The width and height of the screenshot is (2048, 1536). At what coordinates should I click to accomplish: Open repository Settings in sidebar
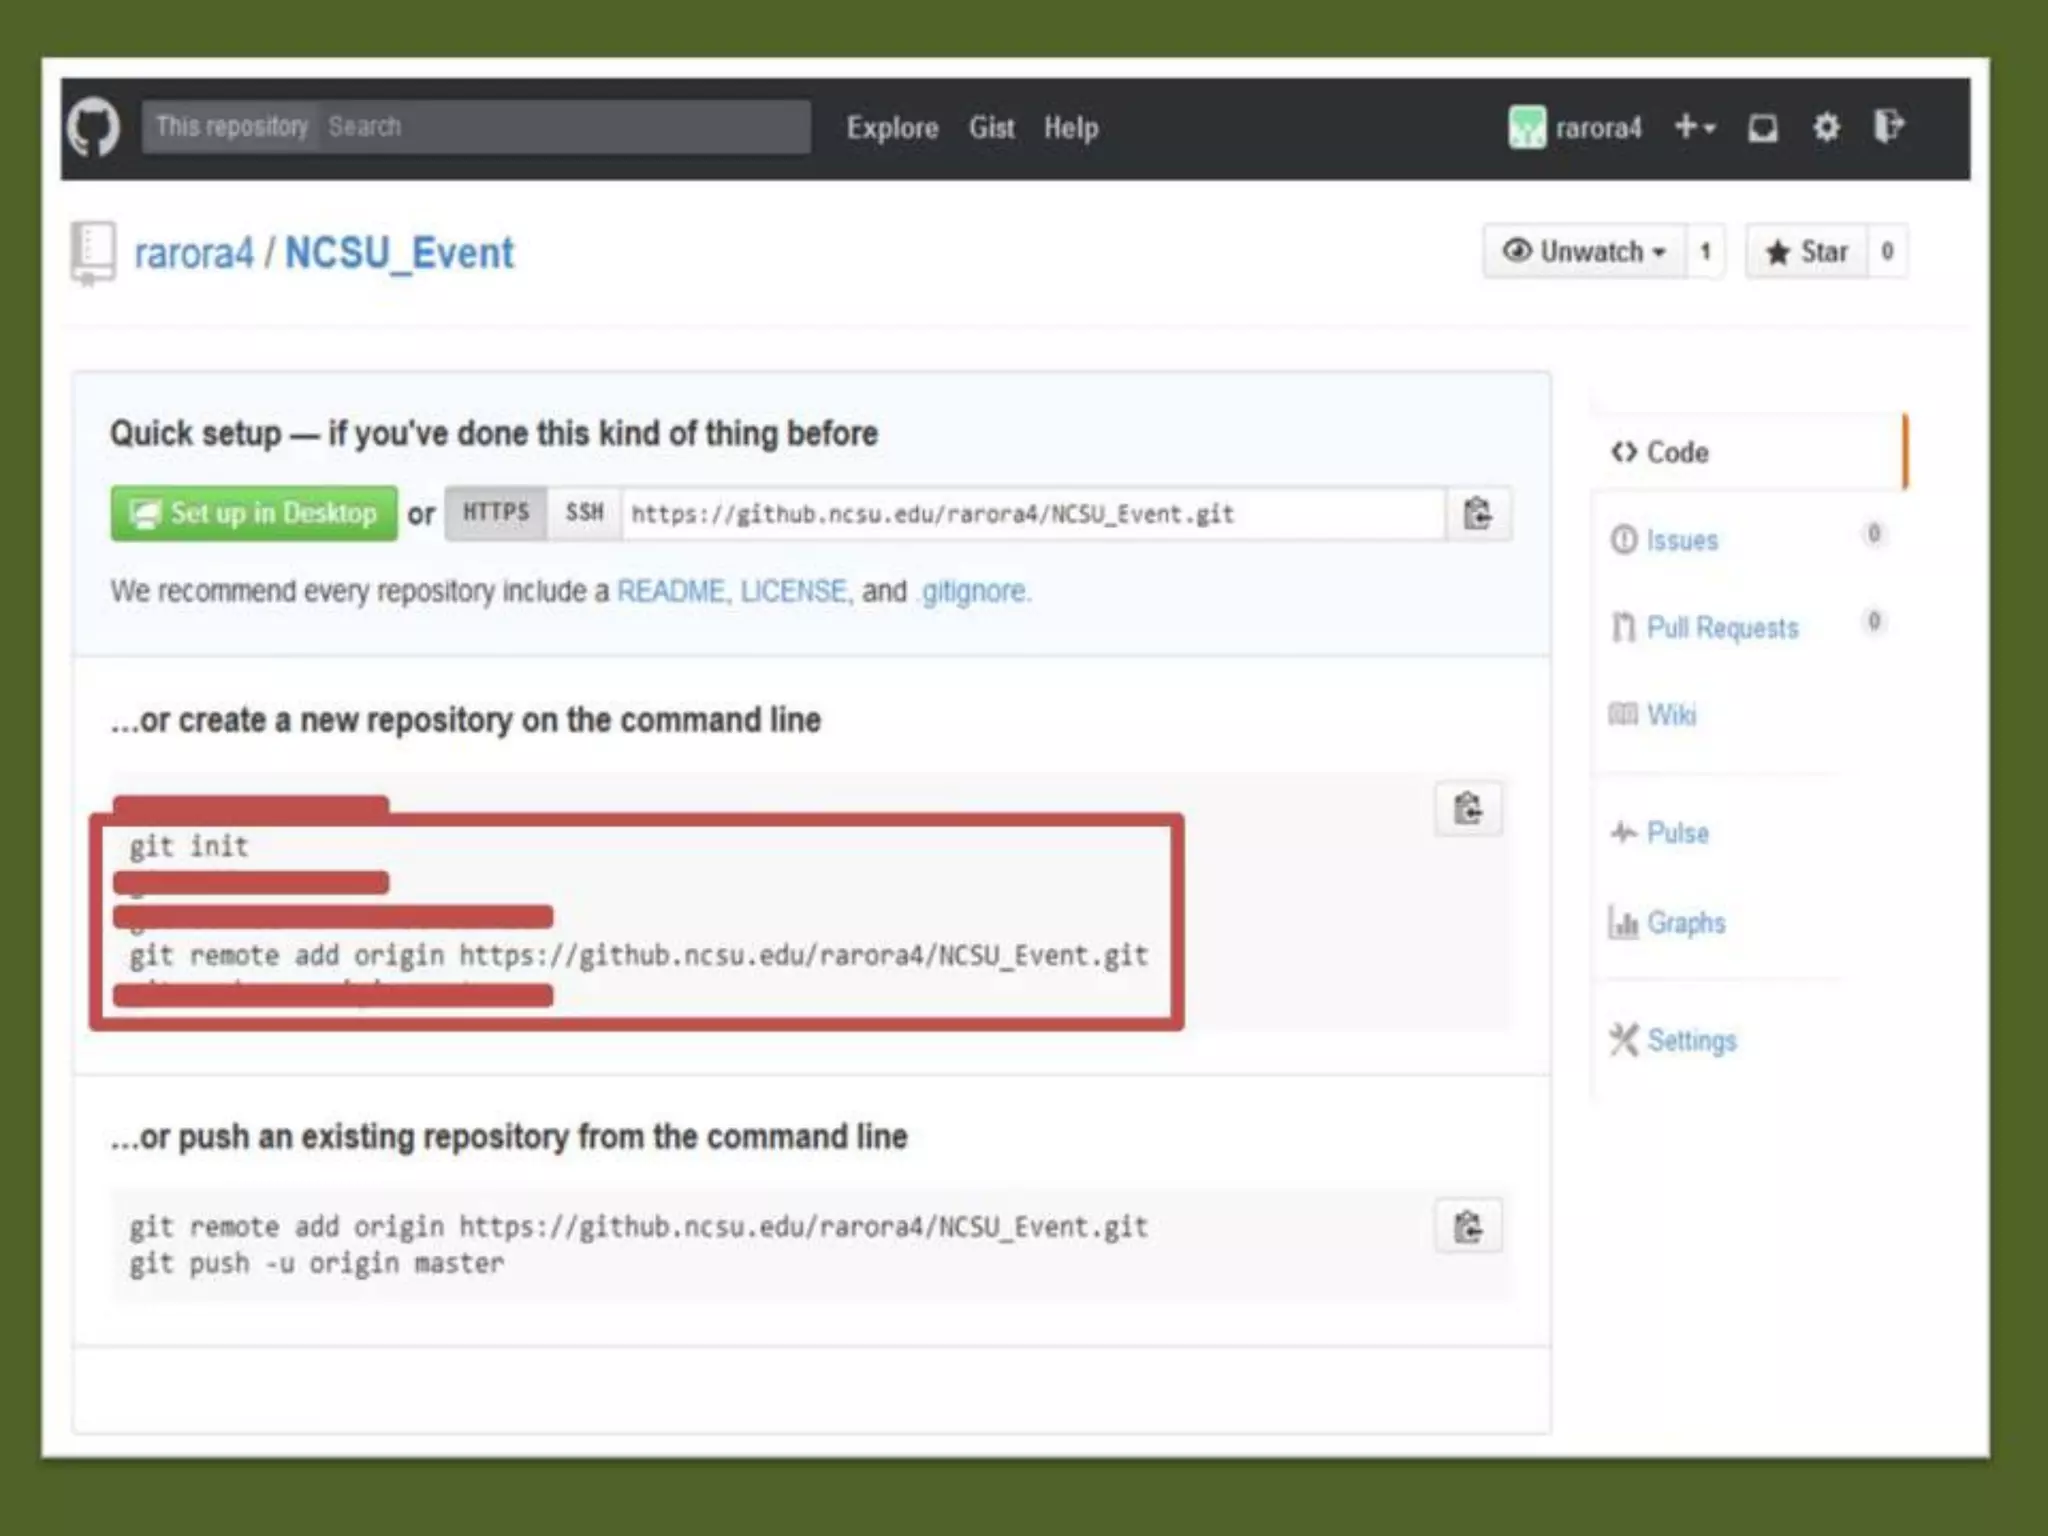click(x=1691, y=1041)
